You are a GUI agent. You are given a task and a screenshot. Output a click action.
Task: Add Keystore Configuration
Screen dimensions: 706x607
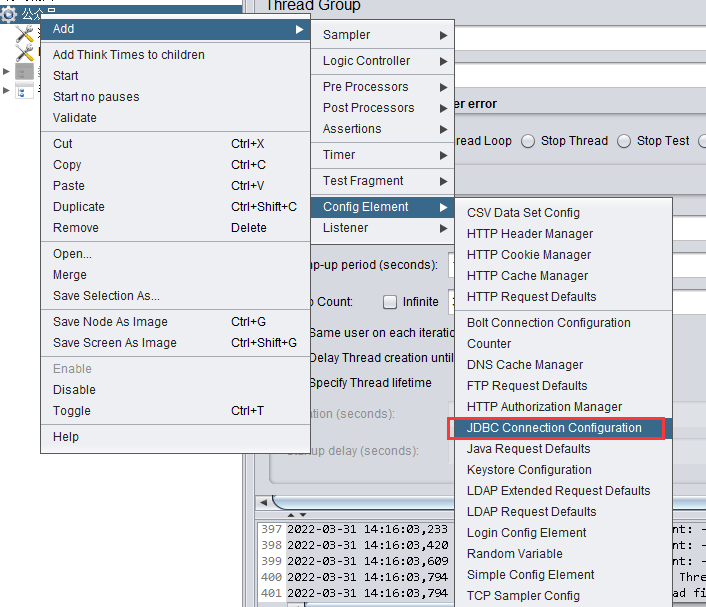coord(563,470)
